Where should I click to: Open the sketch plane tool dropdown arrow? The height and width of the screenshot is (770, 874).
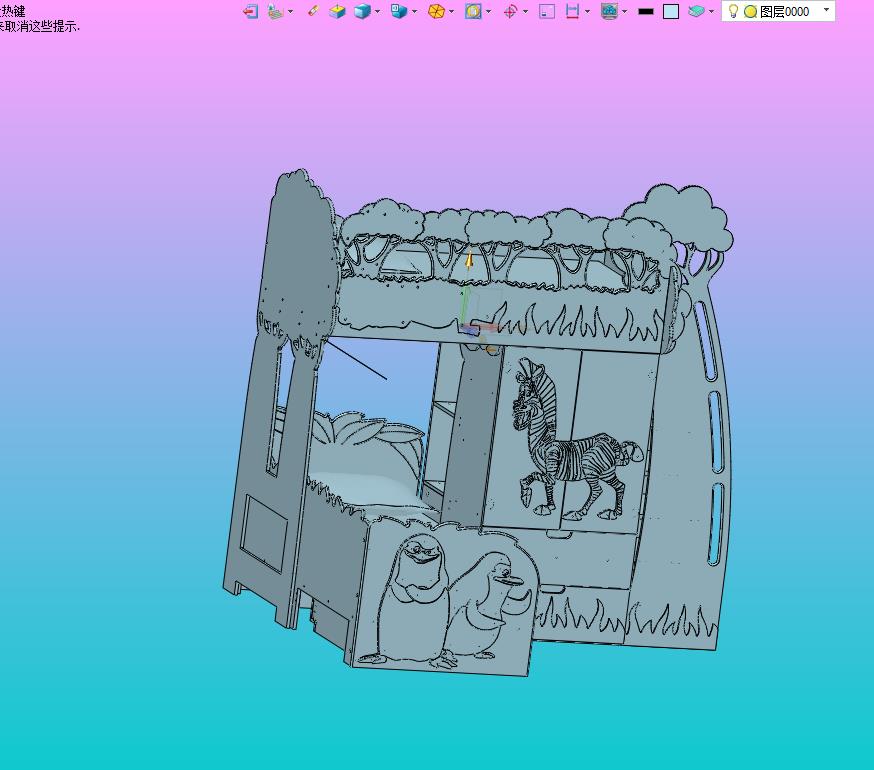pos(290,12)
